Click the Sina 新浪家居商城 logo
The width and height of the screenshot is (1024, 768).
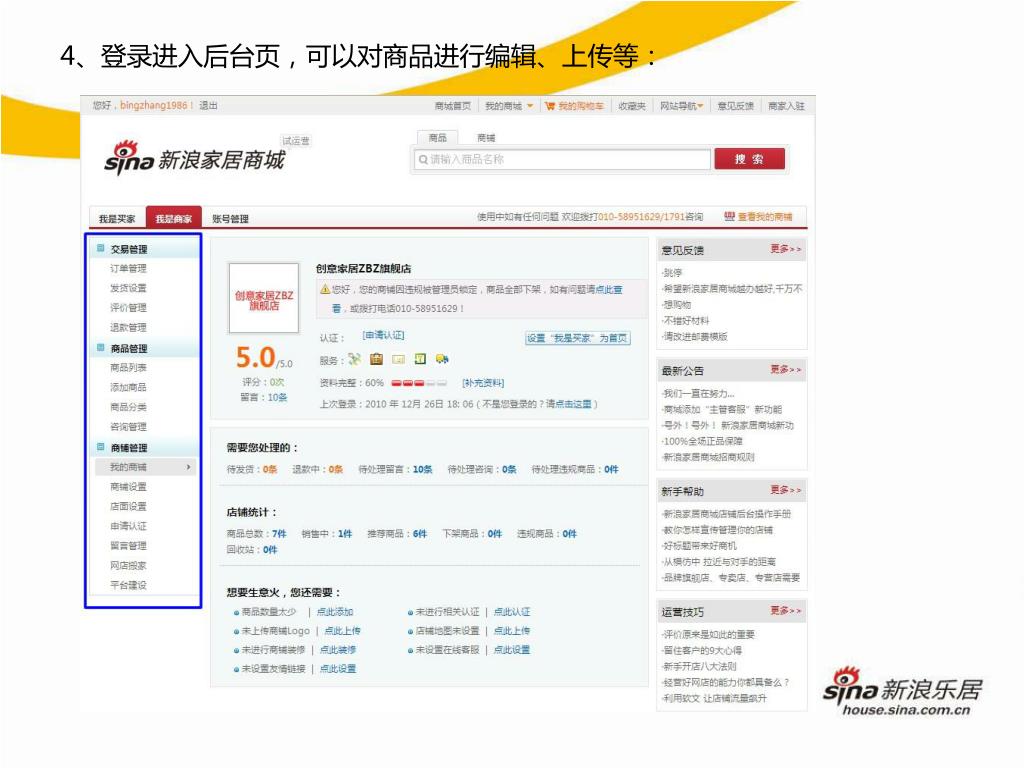click(x=194, y=158)
